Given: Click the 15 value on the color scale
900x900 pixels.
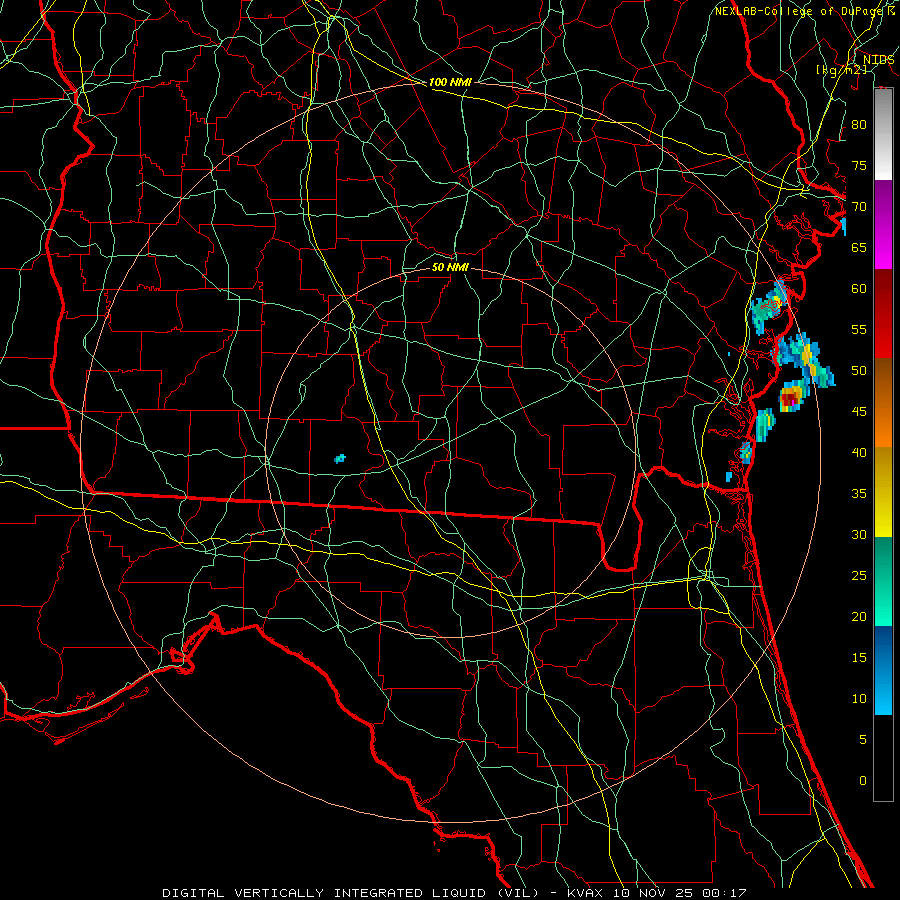Looking at the screenshot, I should [859, 658].
